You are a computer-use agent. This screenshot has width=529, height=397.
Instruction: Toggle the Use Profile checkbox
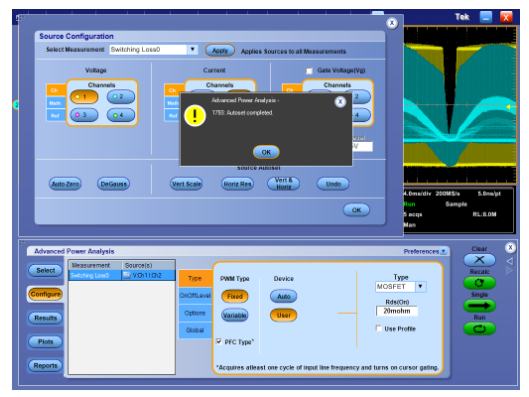pos(379,328)
